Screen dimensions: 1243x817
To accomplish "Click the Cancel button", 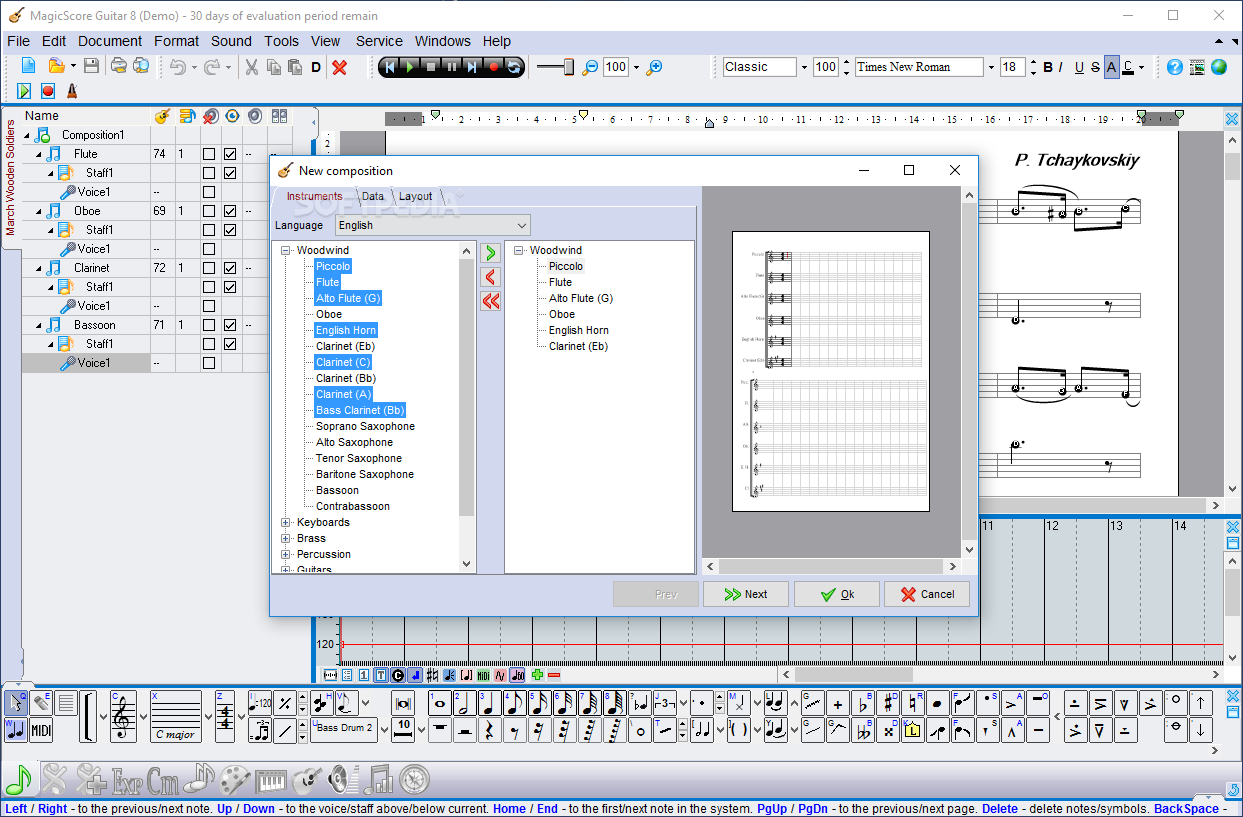I will 927,594.
